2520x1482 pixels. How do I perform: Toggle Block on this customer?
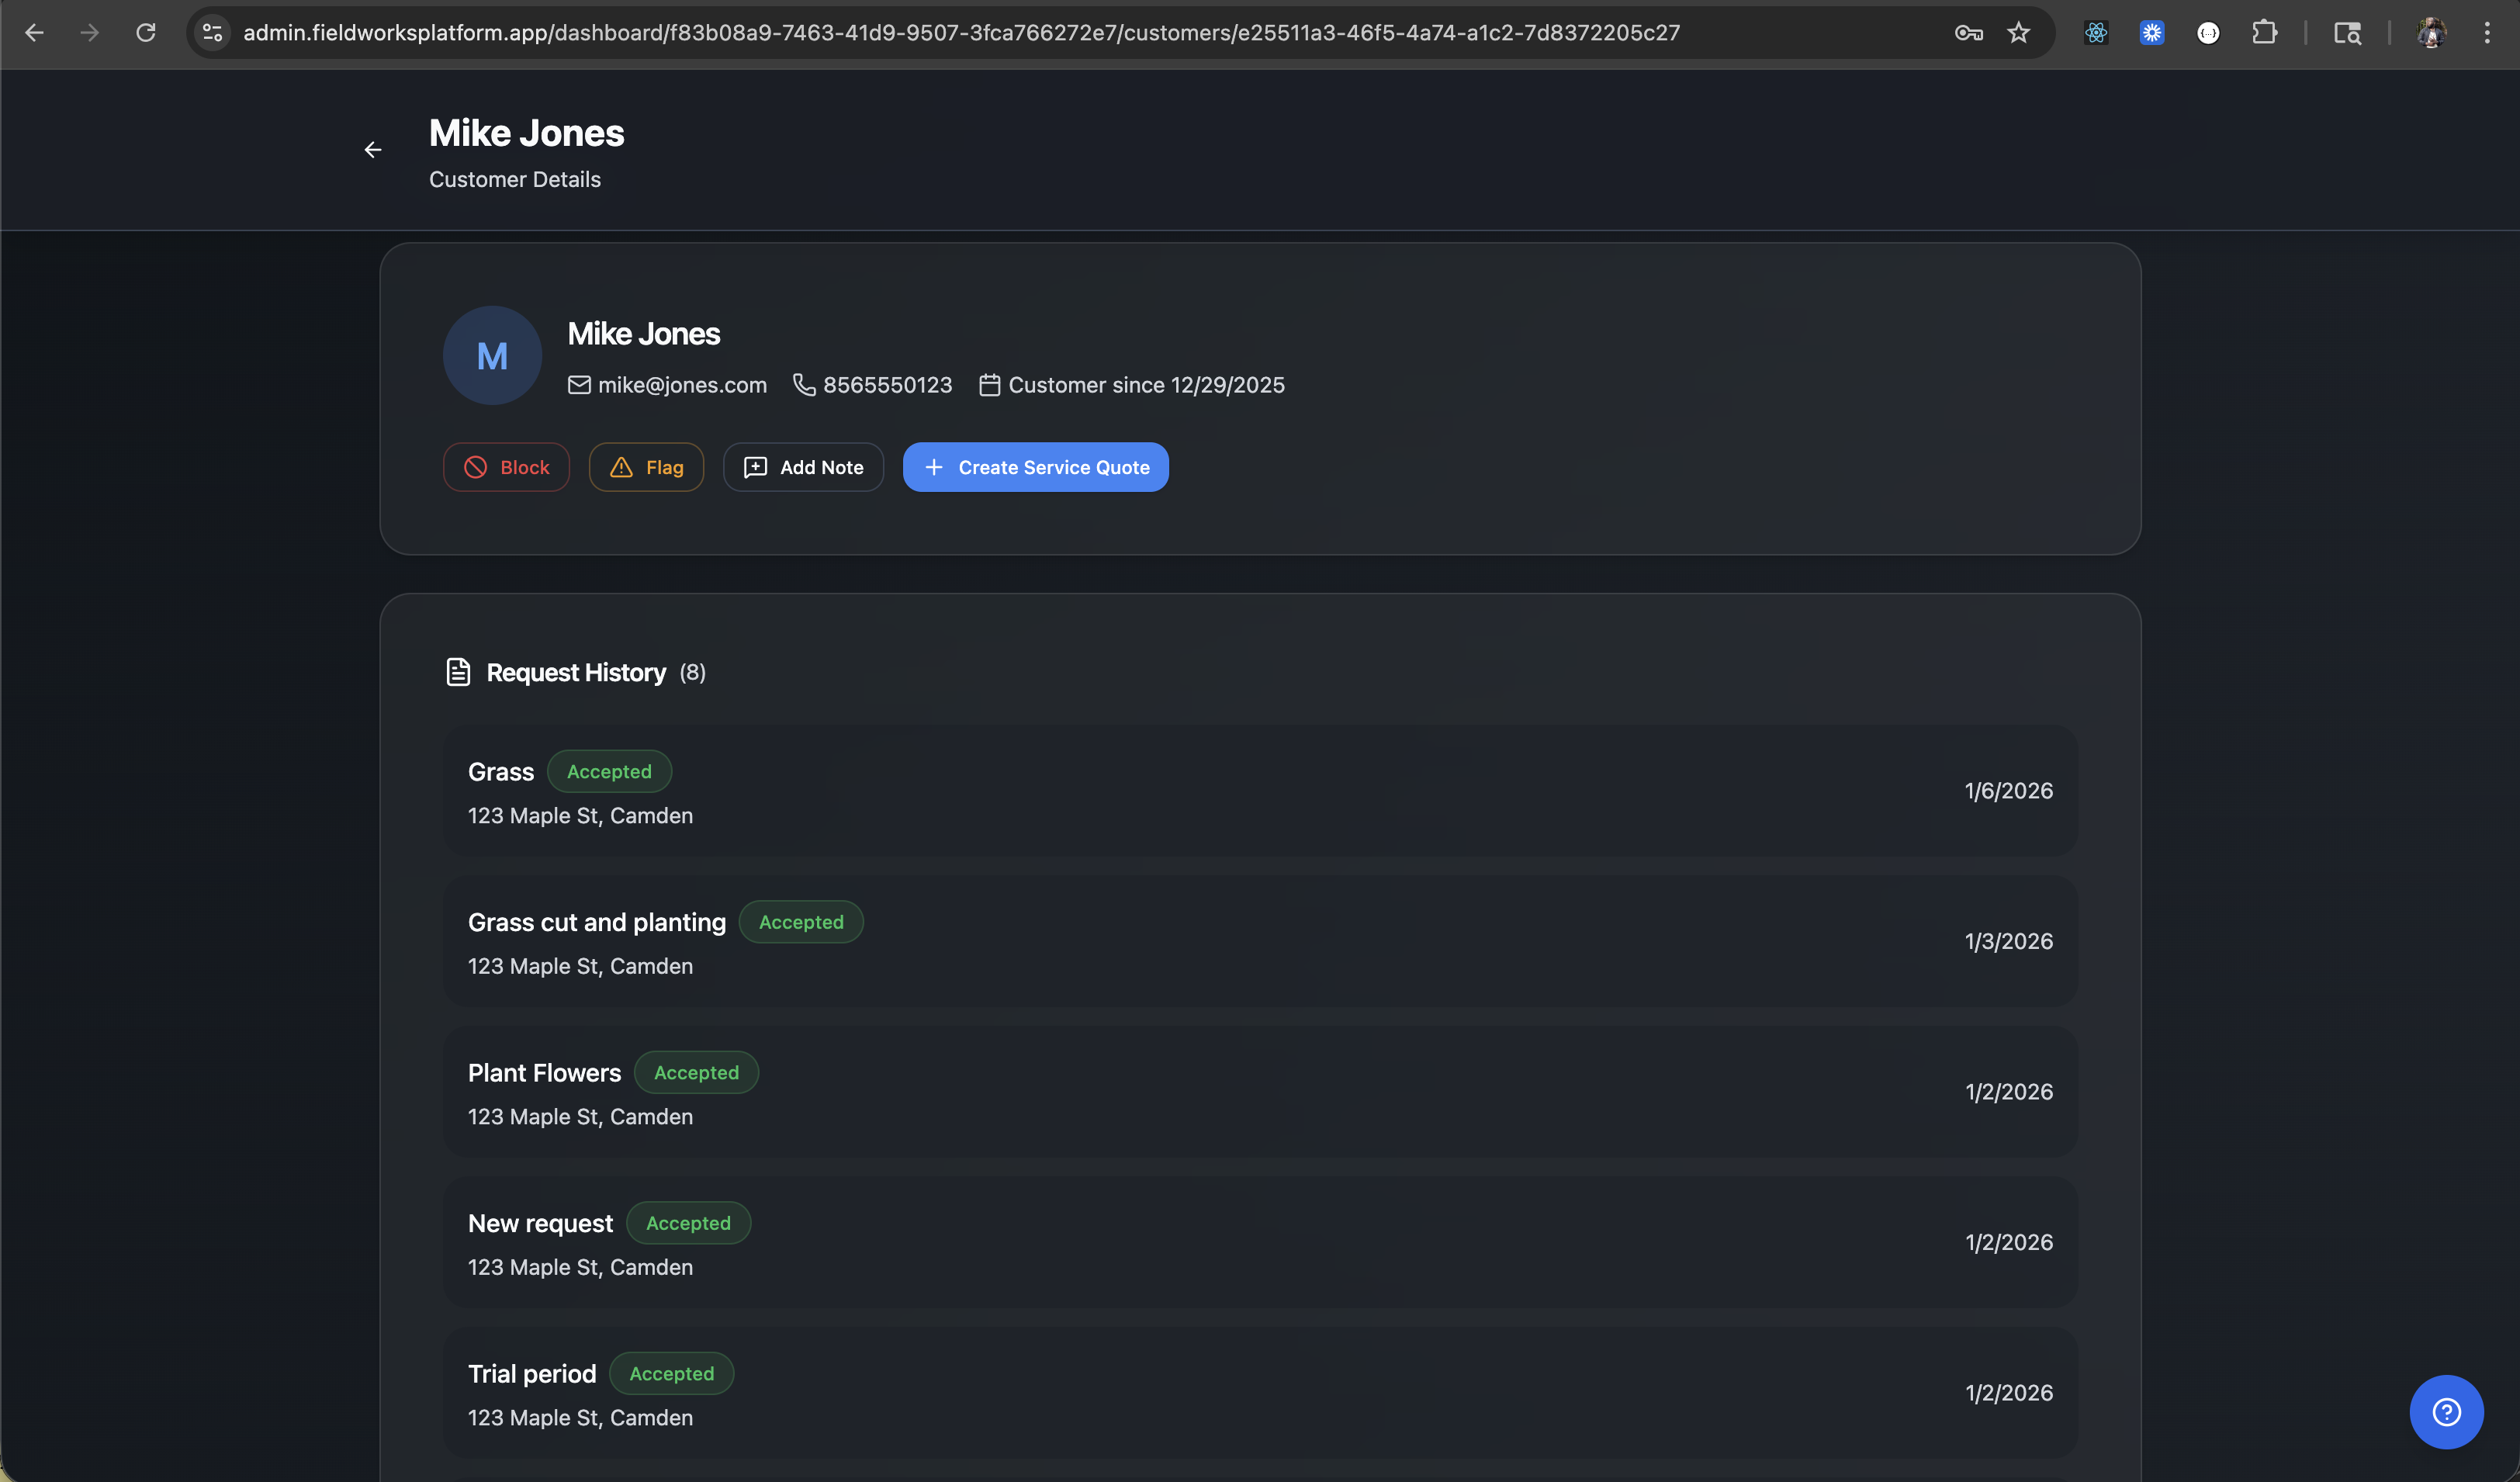[x=506, y=467]
